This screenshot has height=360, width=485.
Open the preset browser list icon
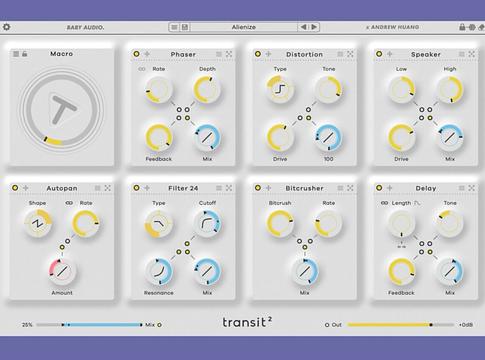click(x=174, y=27)
